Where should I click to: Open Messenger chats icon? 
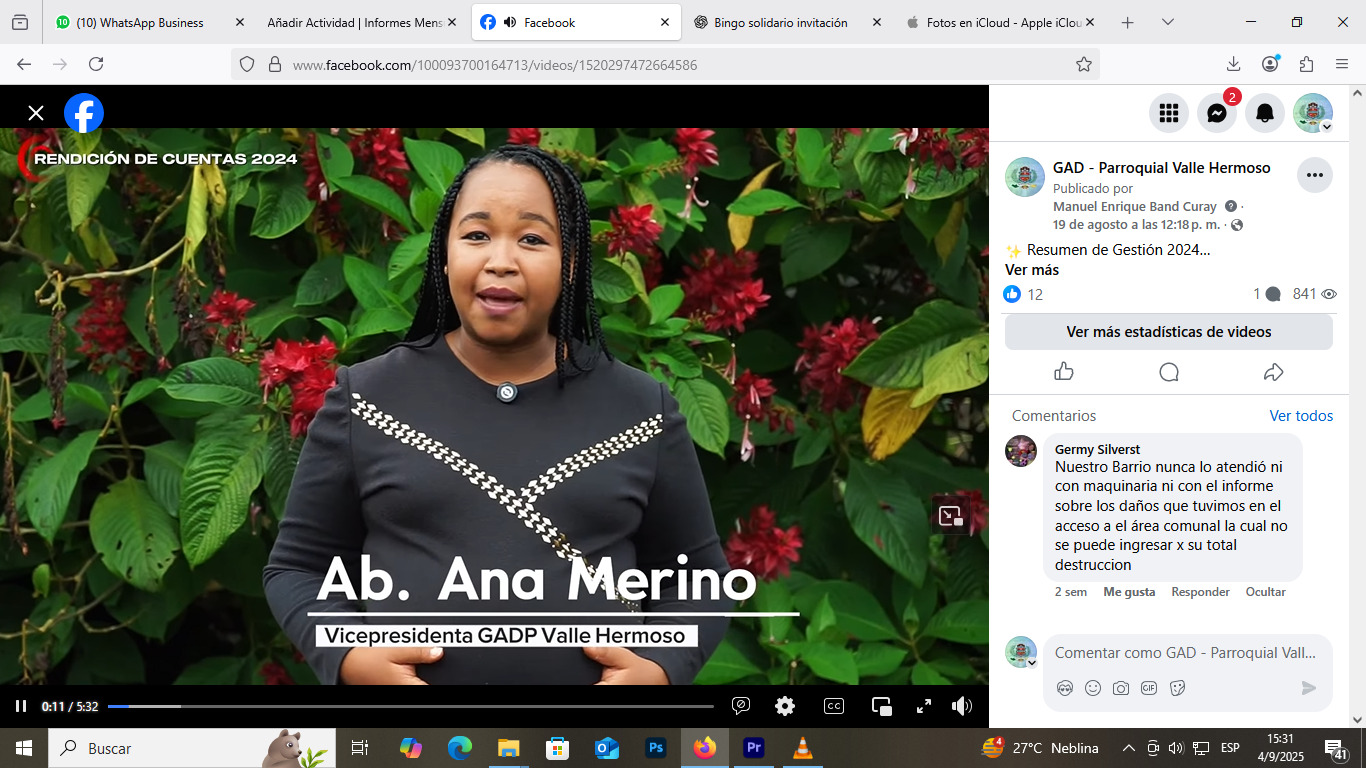tap(1216, 113)
